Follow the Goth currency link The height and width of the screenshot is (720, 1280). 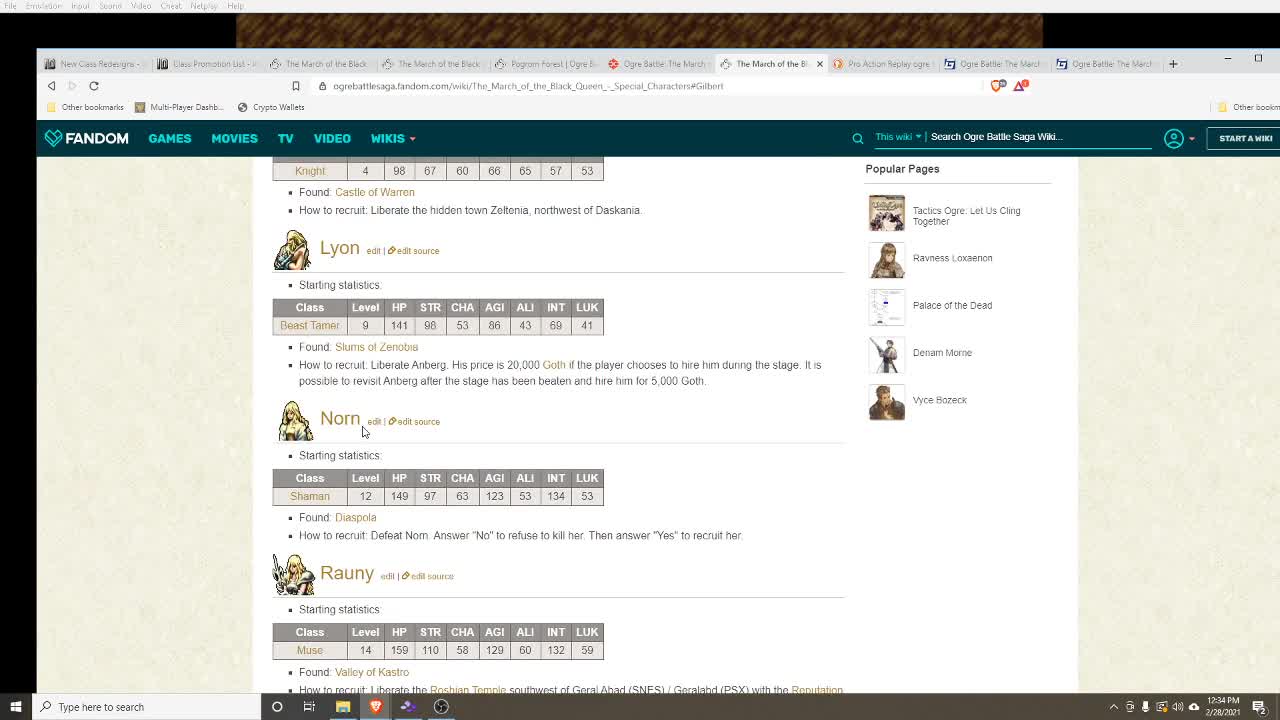(554, 365)
